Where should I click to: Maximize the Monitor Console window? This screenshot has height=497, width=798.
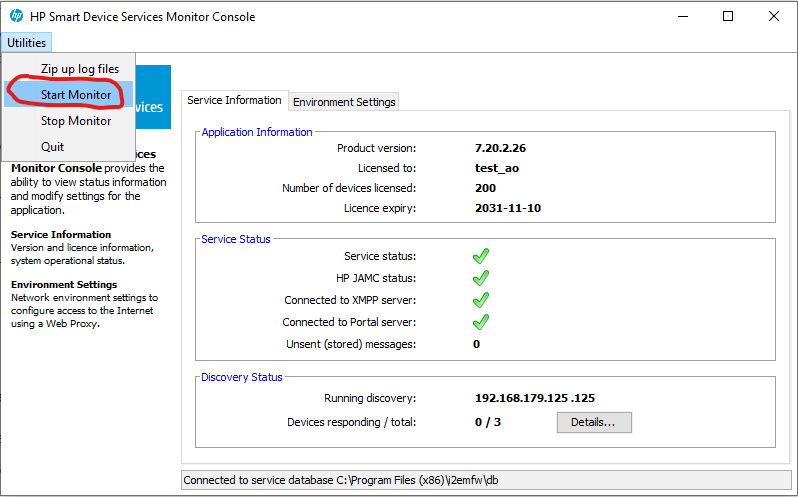pos(727,17)
